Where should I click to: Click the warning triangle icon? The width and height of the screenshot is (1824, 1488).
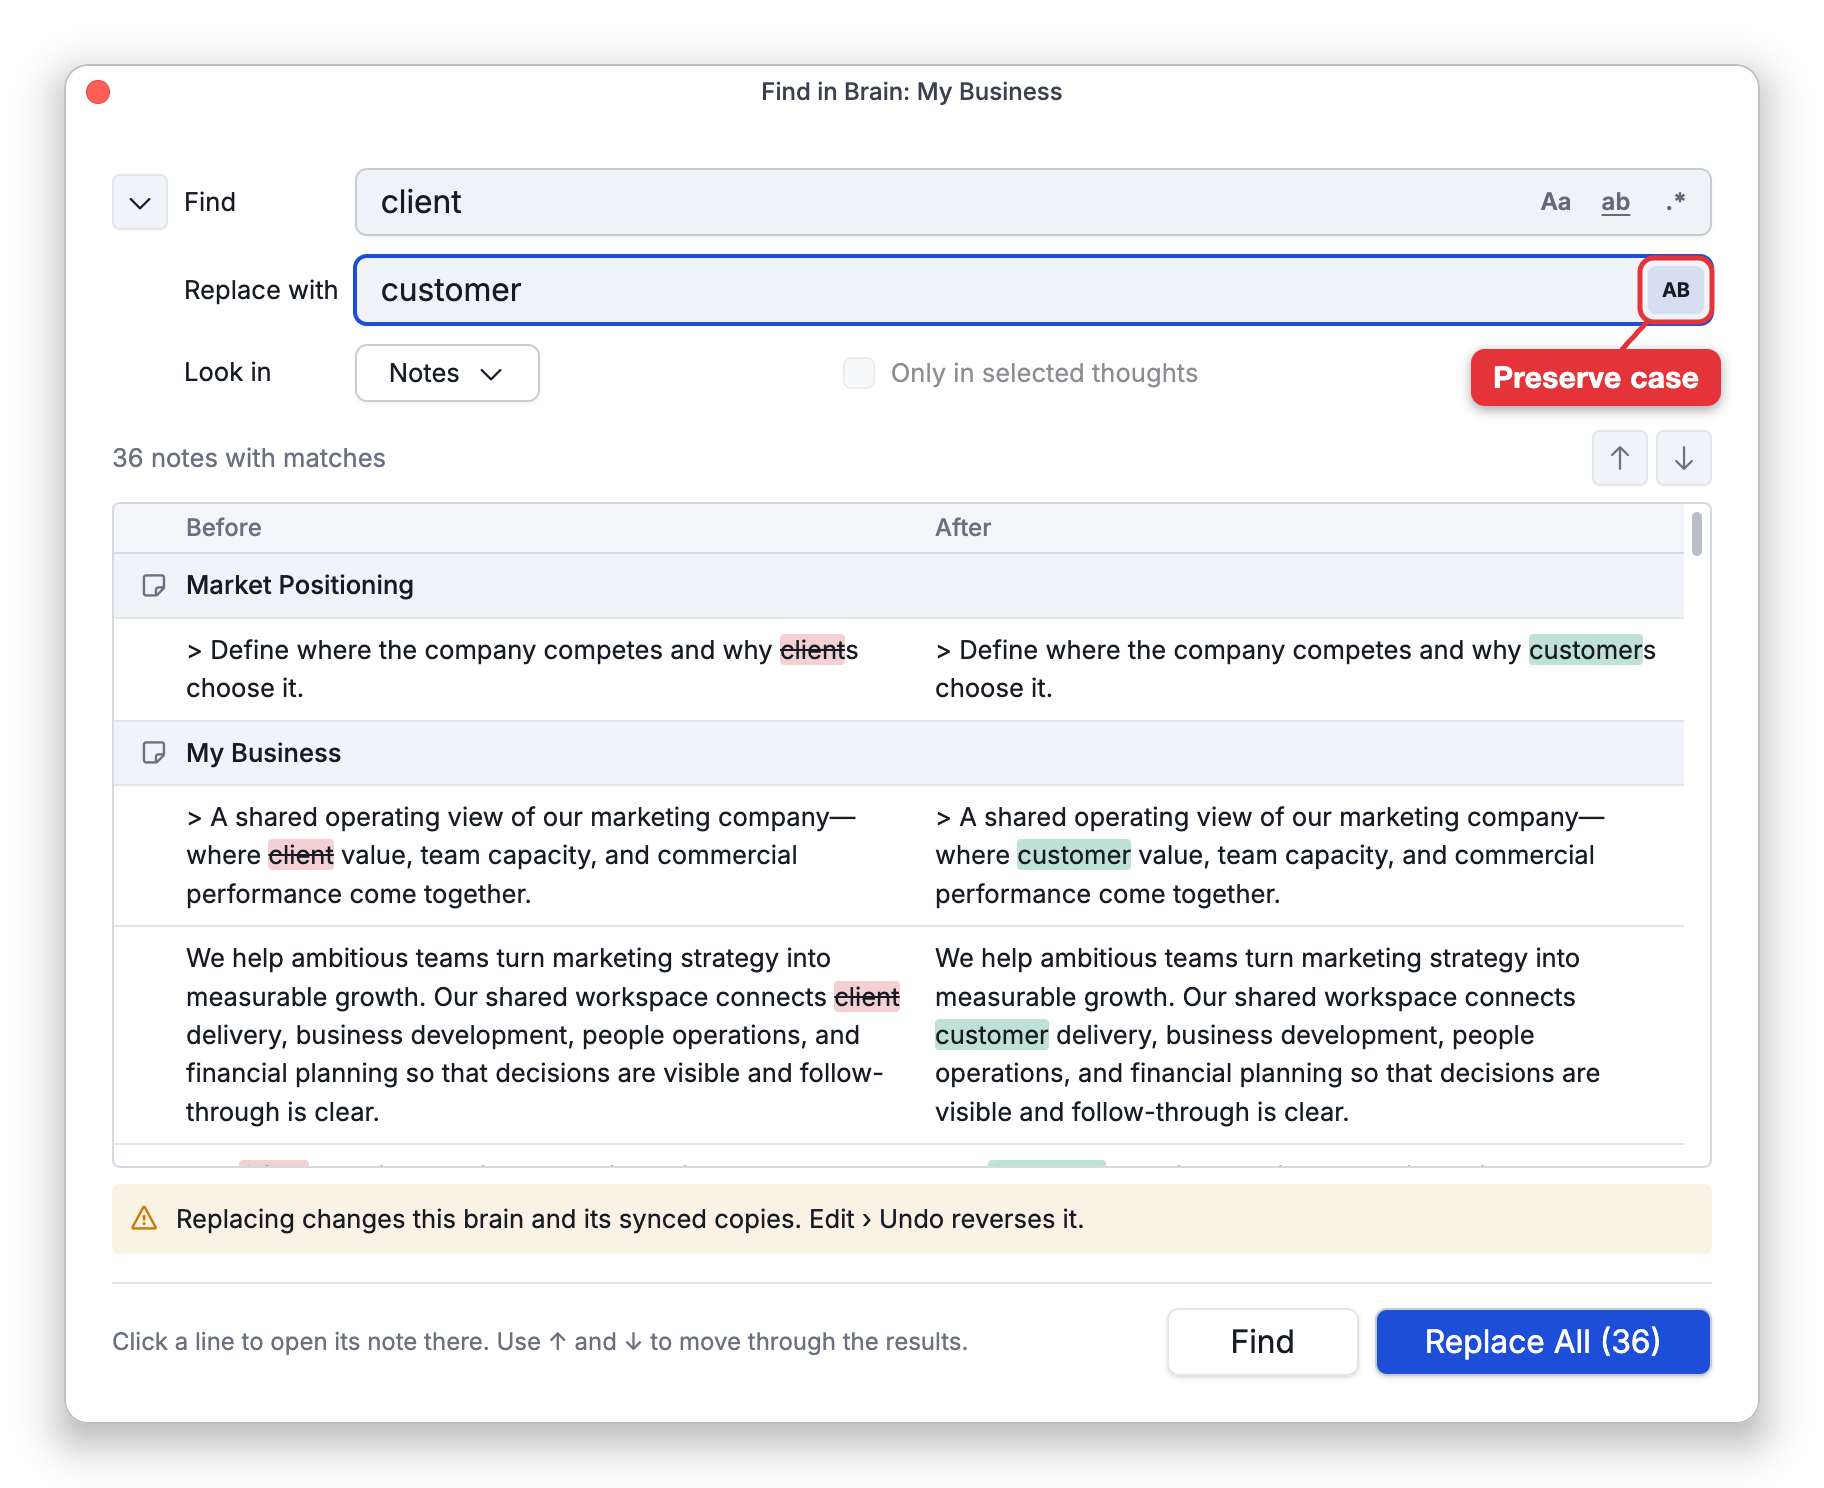coord(144,1218)
